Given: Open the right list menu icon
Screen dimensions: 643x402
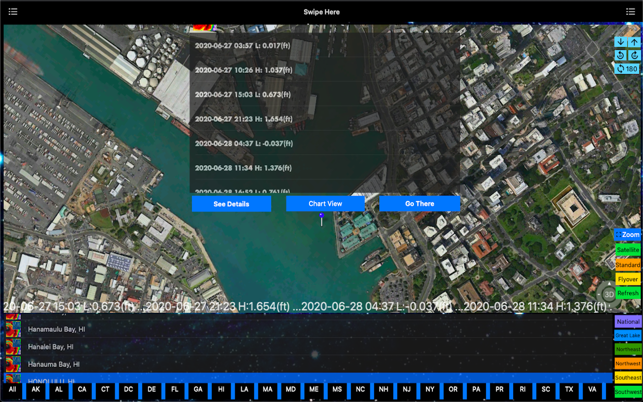Looking at the screenshot, I should coord(630,11).
